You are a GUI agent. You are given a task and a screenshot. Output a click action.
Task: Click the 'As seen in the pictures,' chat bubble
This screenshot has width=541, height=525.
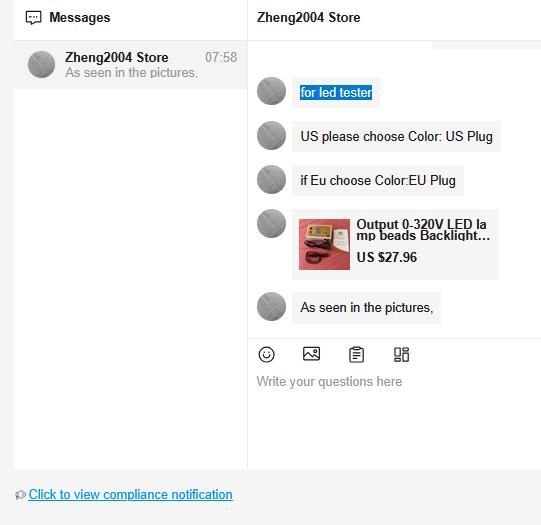click(366, 307)
